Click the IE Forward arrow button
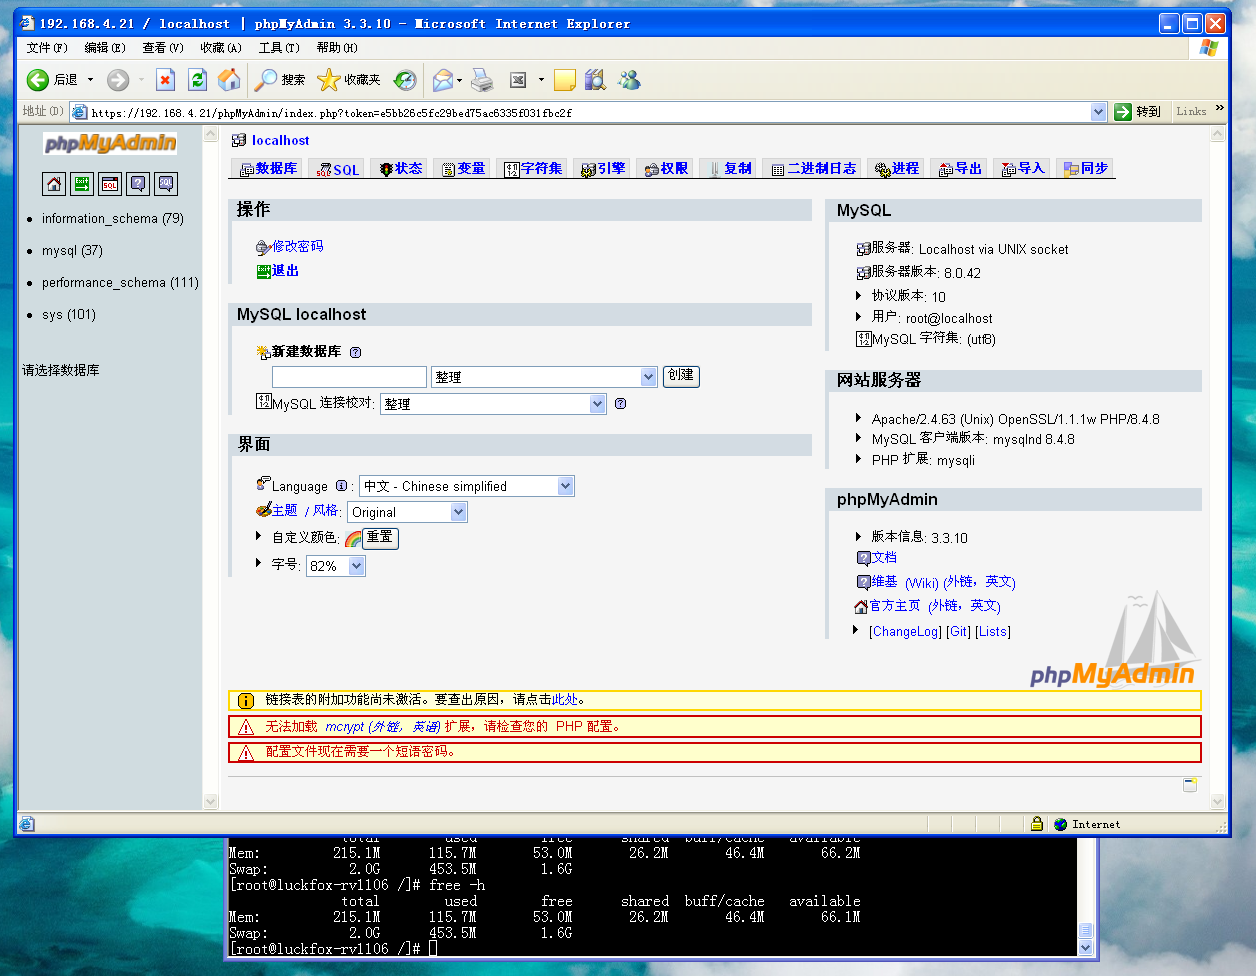Image resolution: width=1256 pixels, height=976 pixels. coord(118,80)
